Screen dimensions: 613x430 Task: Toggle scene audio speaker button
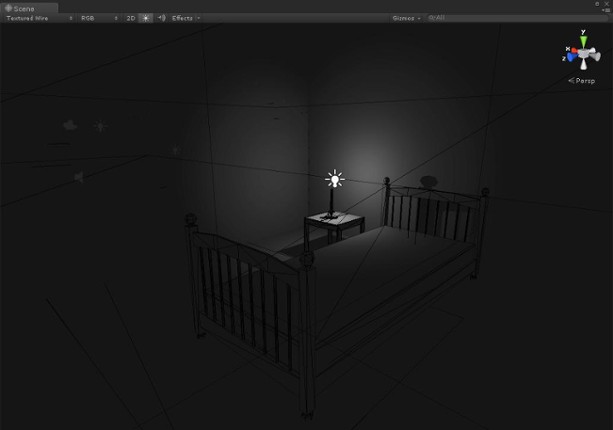(161, 18)
